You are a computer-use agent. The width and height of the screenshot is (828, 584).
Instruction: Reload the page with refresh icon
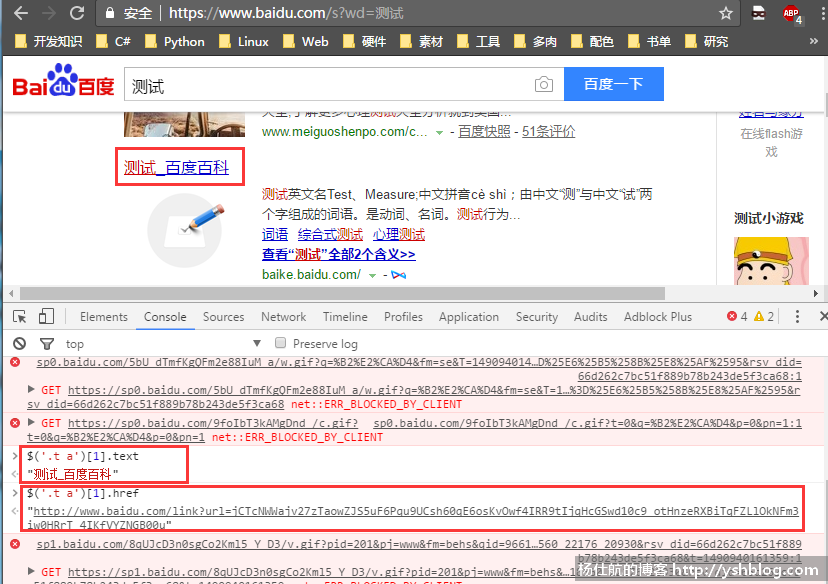click(77, 13)
